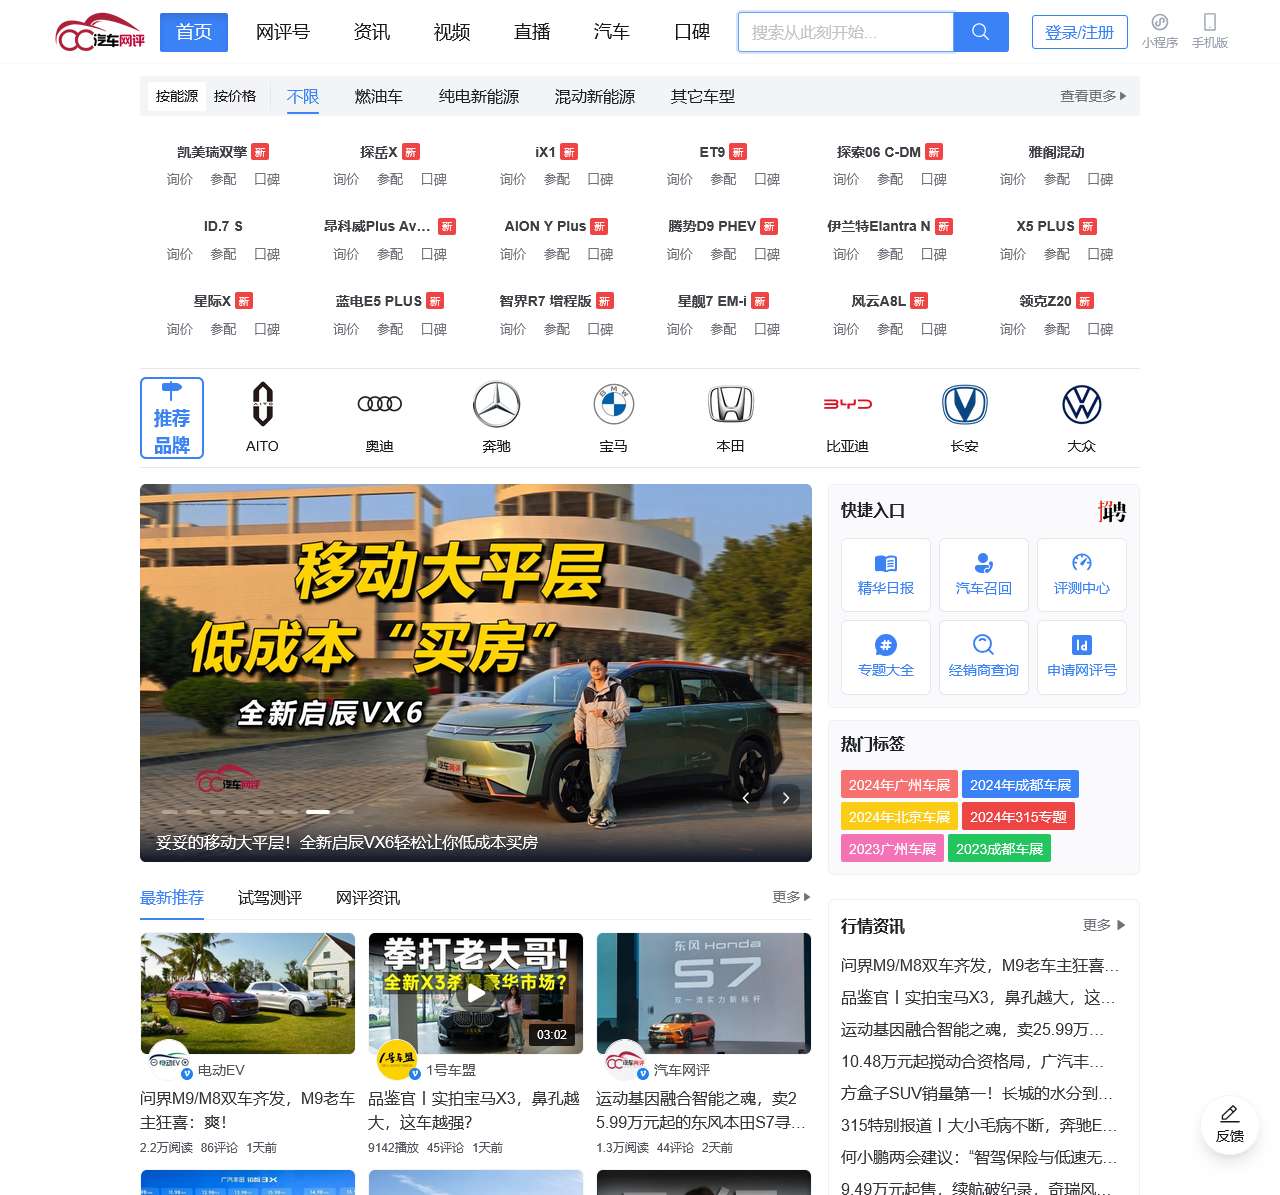Viewport: 1280px width, 1195px height.
Task: Open the 首页 nav tab
Action: point(194,32)
